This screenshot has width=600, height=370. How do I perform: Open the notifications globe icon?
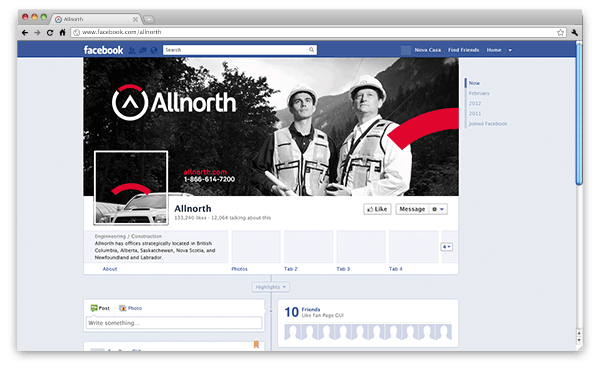coord(154,50)
